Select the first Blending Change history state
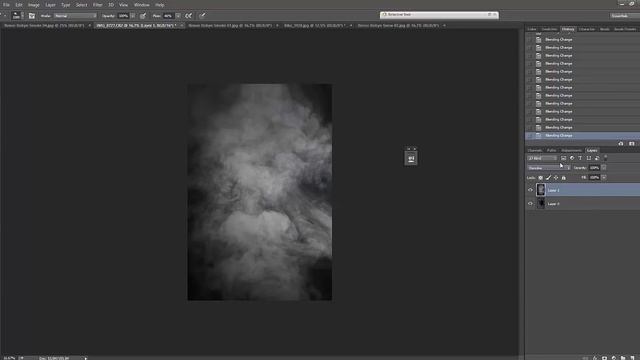Viewport: 640px width, 360px height. (582, 40)
